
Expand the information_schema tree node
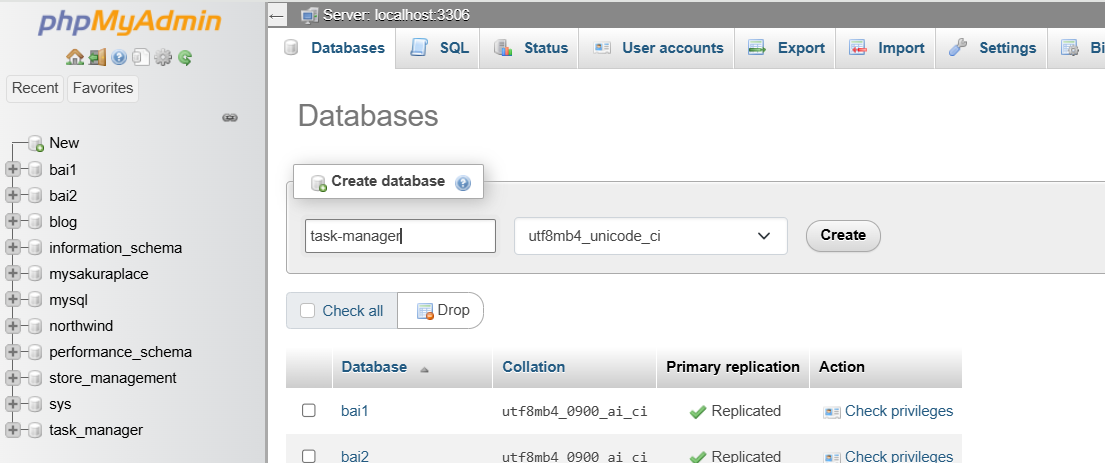[13, 248]
